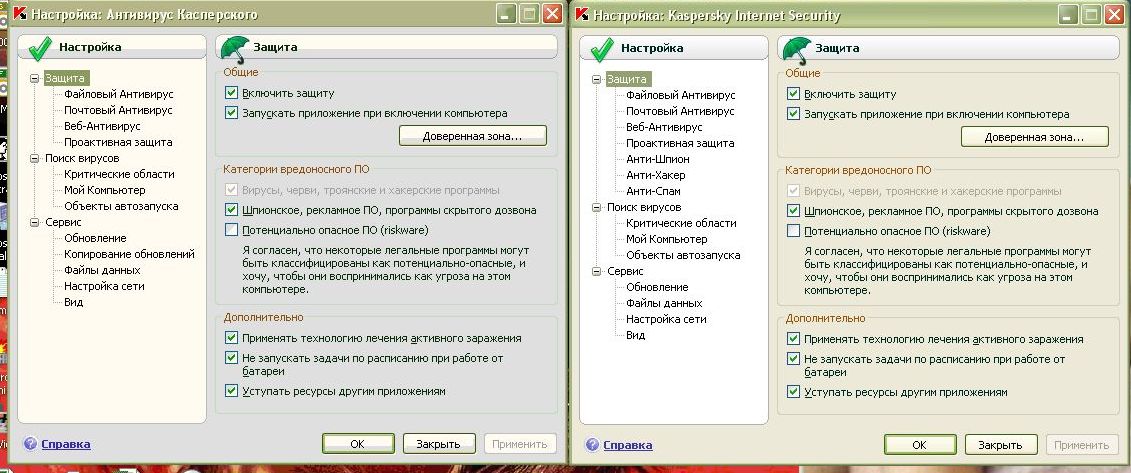Open the Справка link in the right window
1131x473 pixels.
(628, 445)
